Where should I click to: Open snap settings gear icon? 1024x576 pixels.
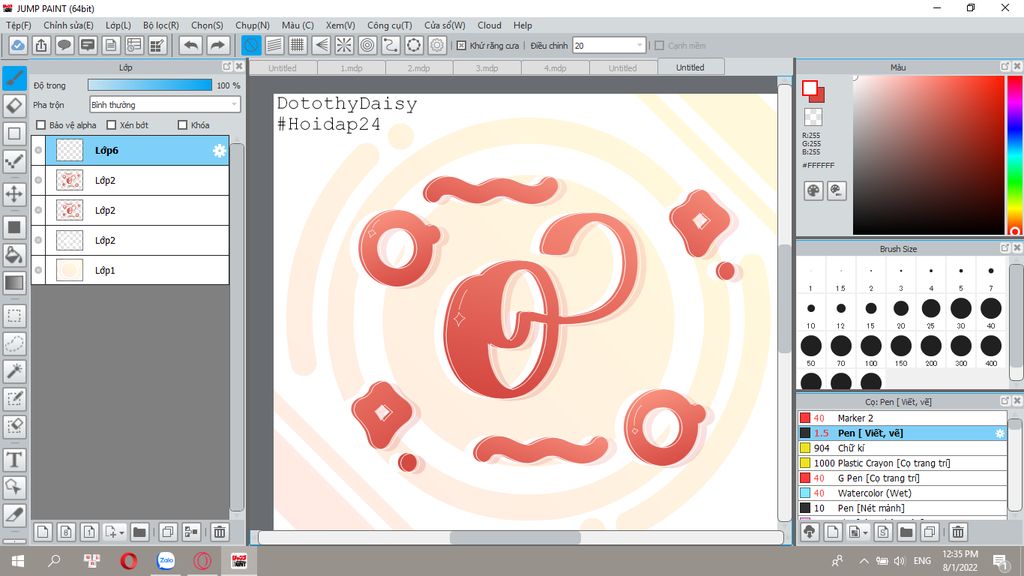[437, 45]
